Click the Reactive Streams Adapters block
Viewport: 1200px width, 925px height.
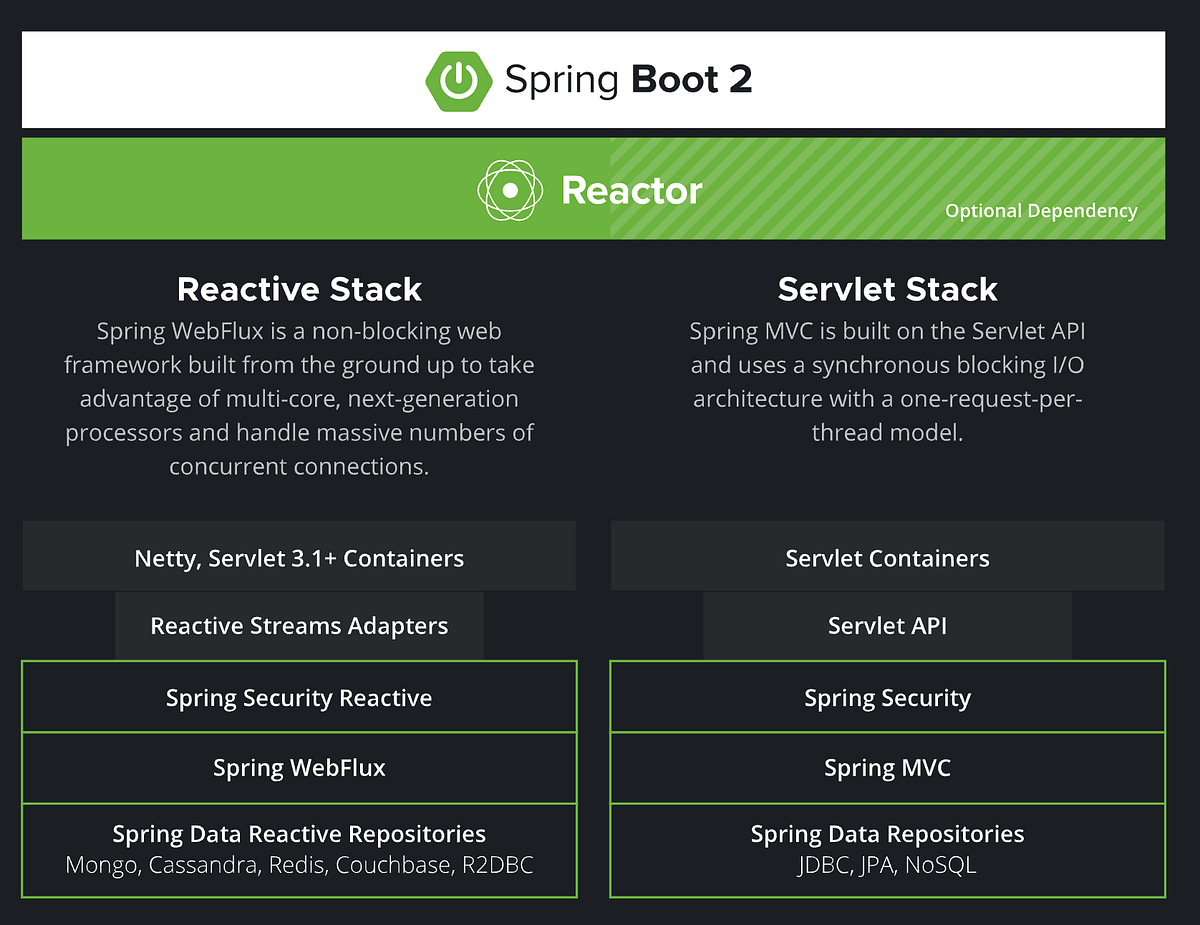click(x=298, y=625)
